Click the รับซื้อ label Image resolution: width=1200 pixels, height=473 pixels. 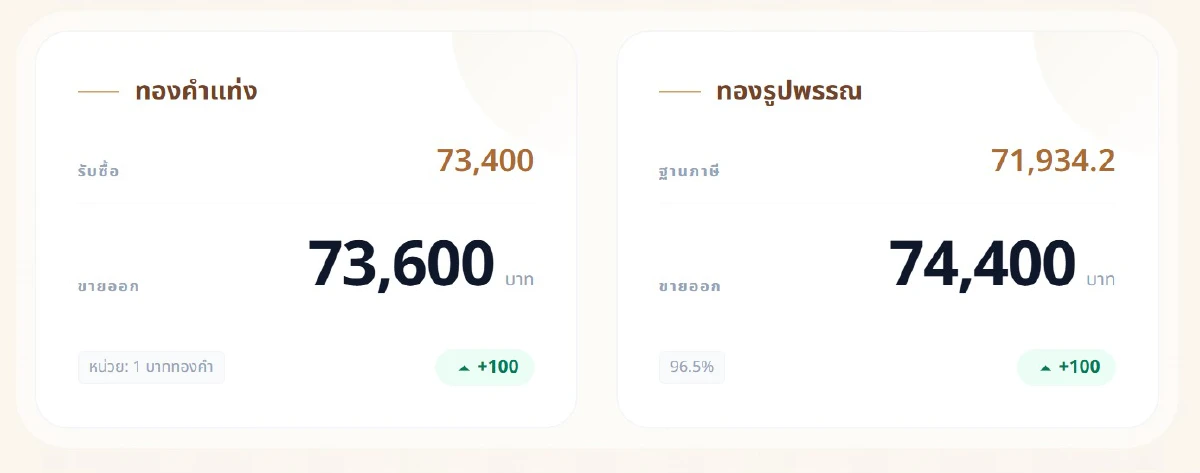coord(98,171)
